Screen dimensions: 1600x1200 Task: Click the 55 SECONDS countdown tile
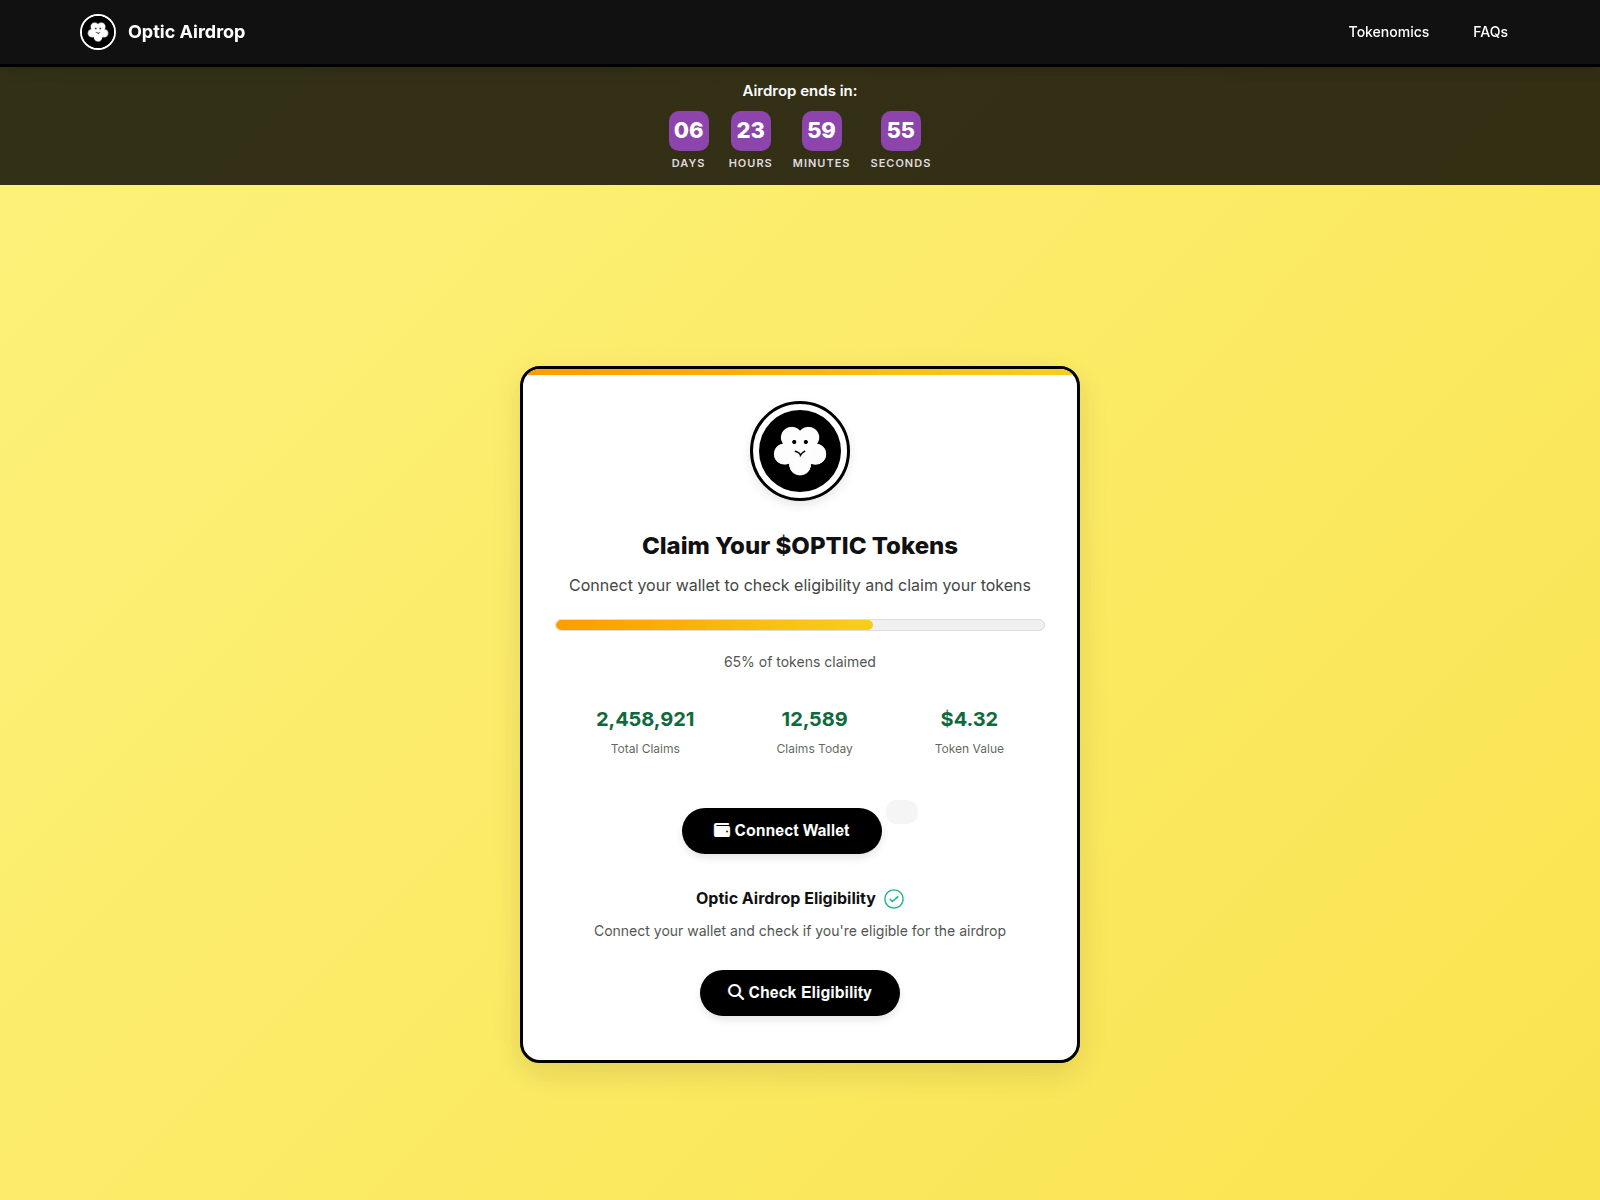pos(899,130)
